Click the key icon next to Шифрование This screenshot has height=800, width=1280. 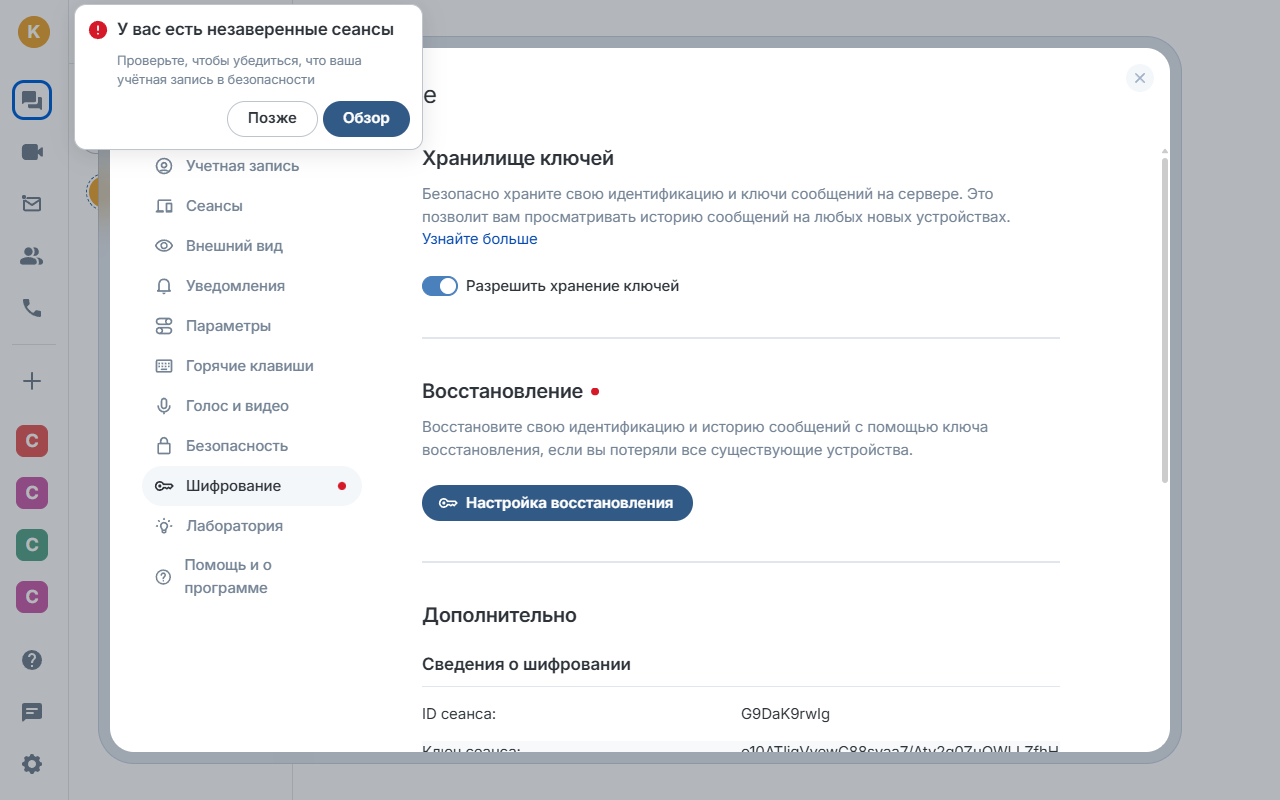click(x=164, y=486)
